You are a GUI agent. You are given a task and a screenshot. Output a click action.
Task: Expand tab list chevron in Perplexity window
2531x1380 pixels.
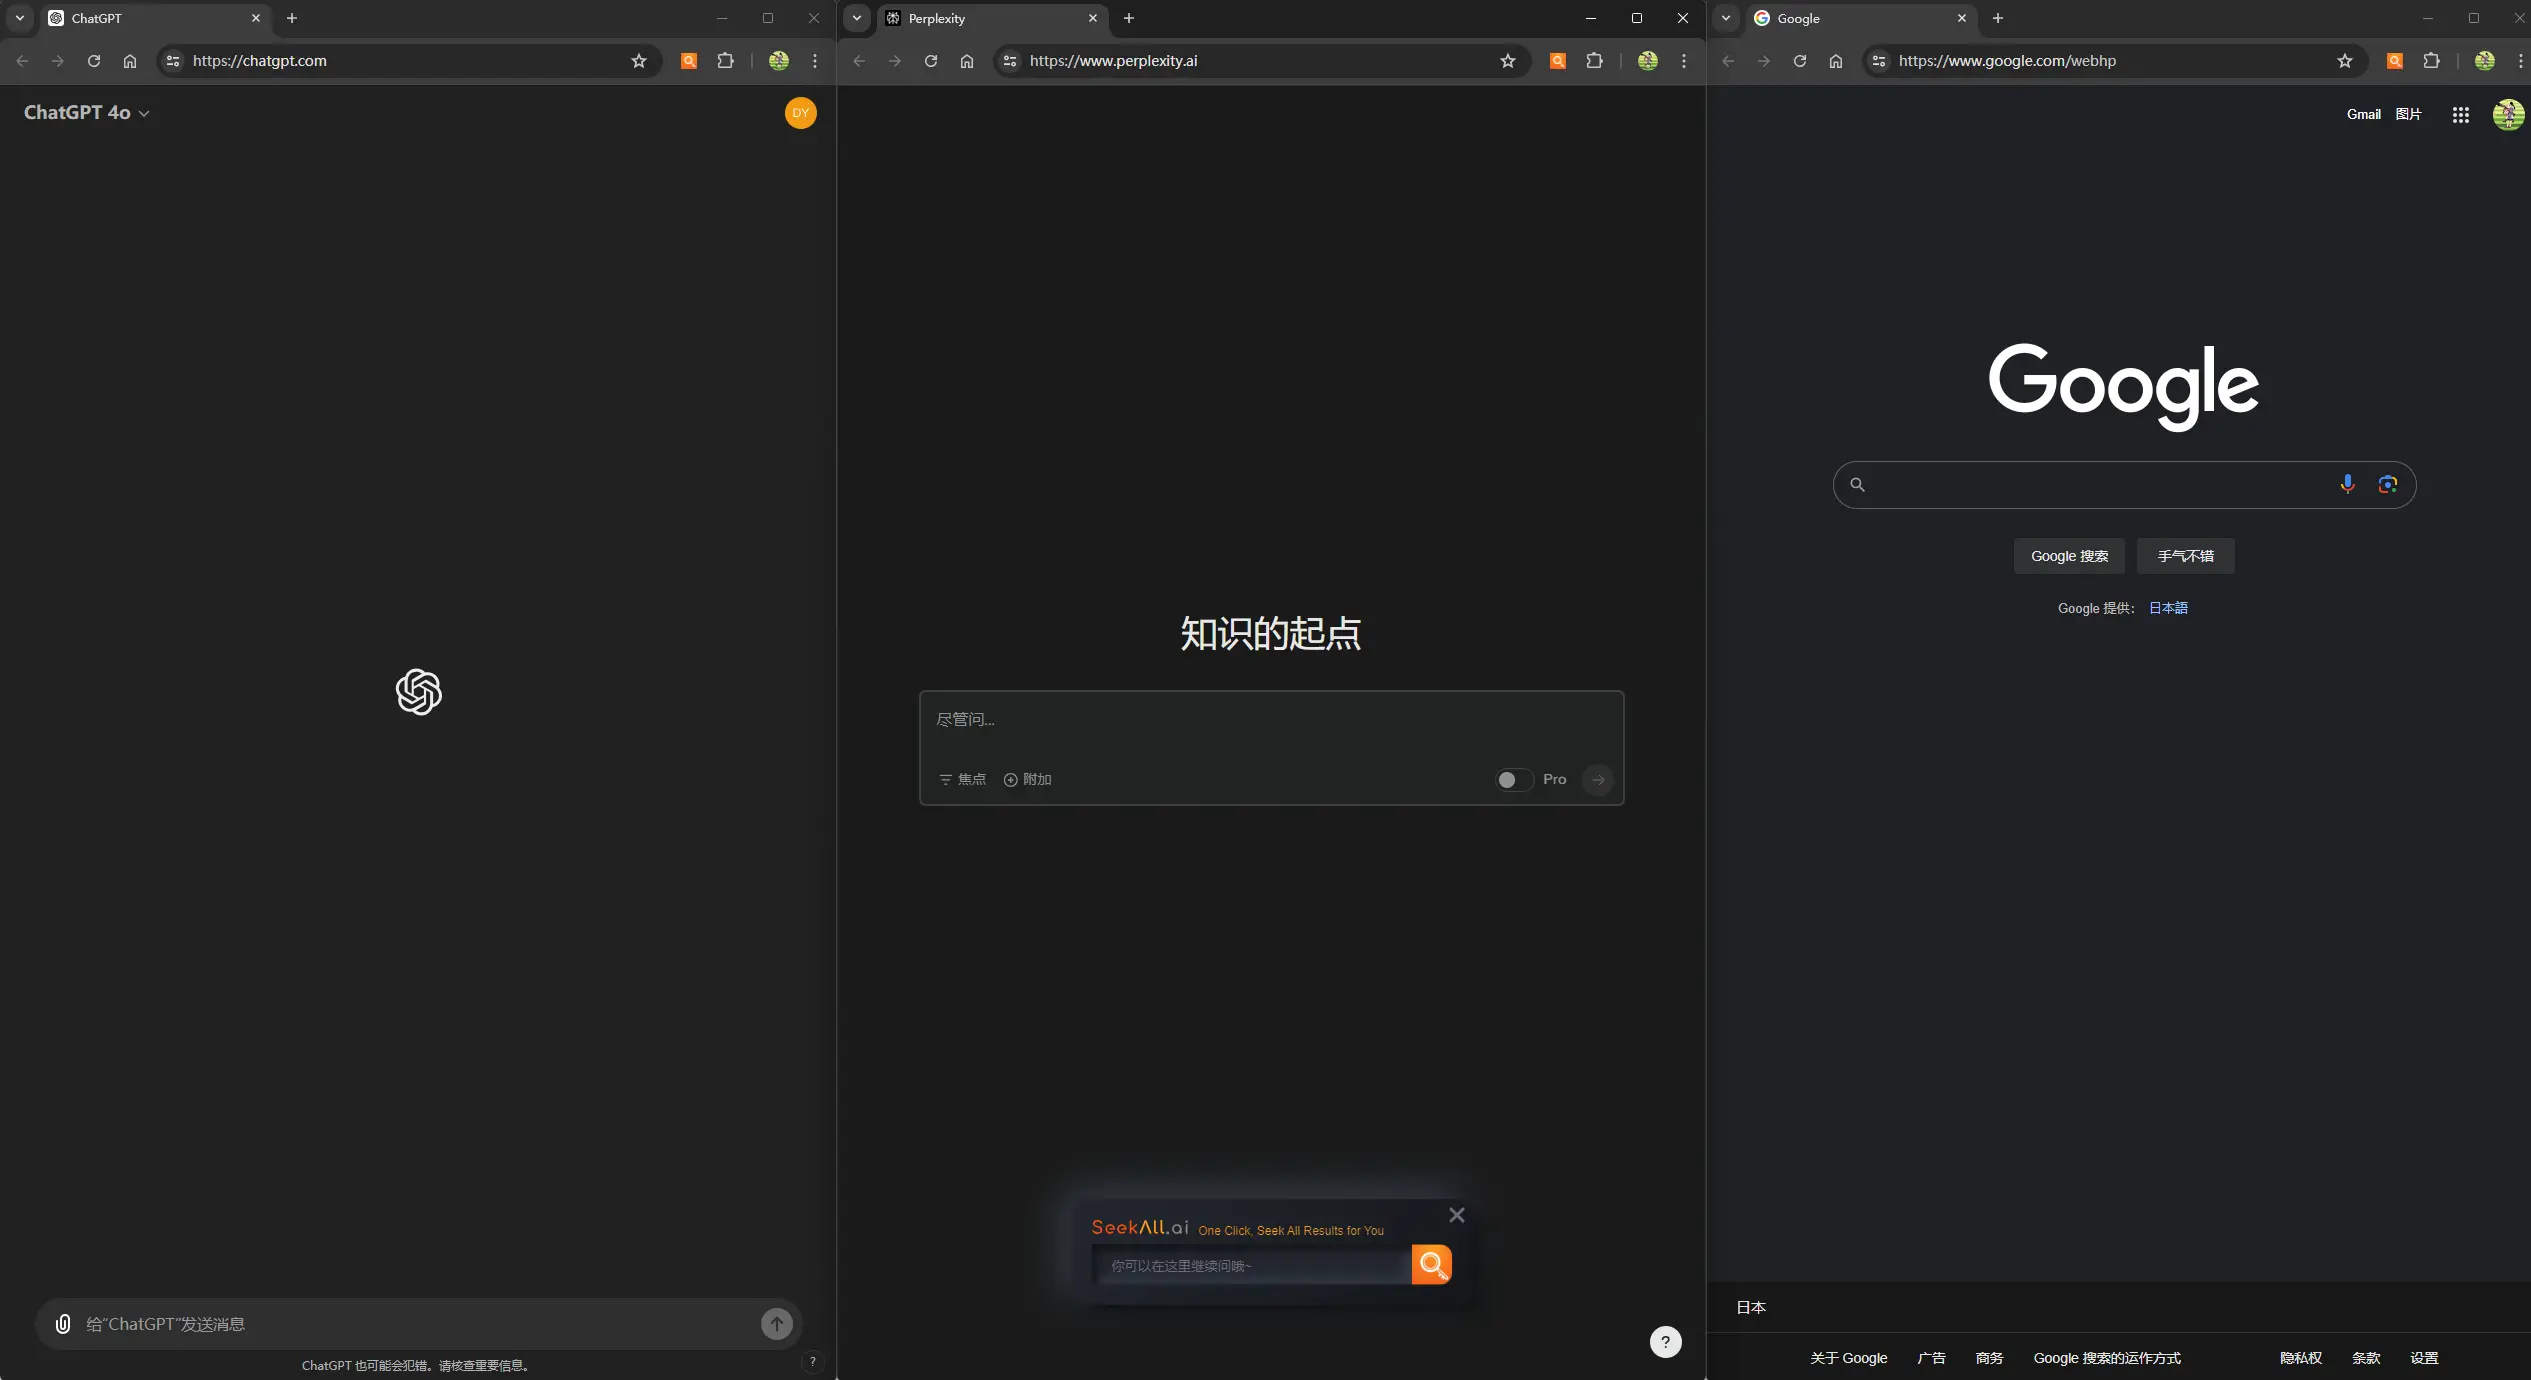[855, 18]
